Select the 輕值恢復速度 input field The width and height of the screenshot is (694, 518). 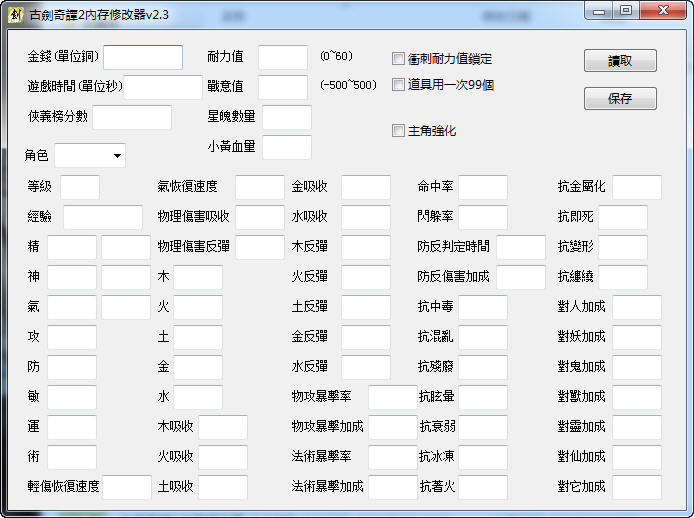(x=127, y=487)
